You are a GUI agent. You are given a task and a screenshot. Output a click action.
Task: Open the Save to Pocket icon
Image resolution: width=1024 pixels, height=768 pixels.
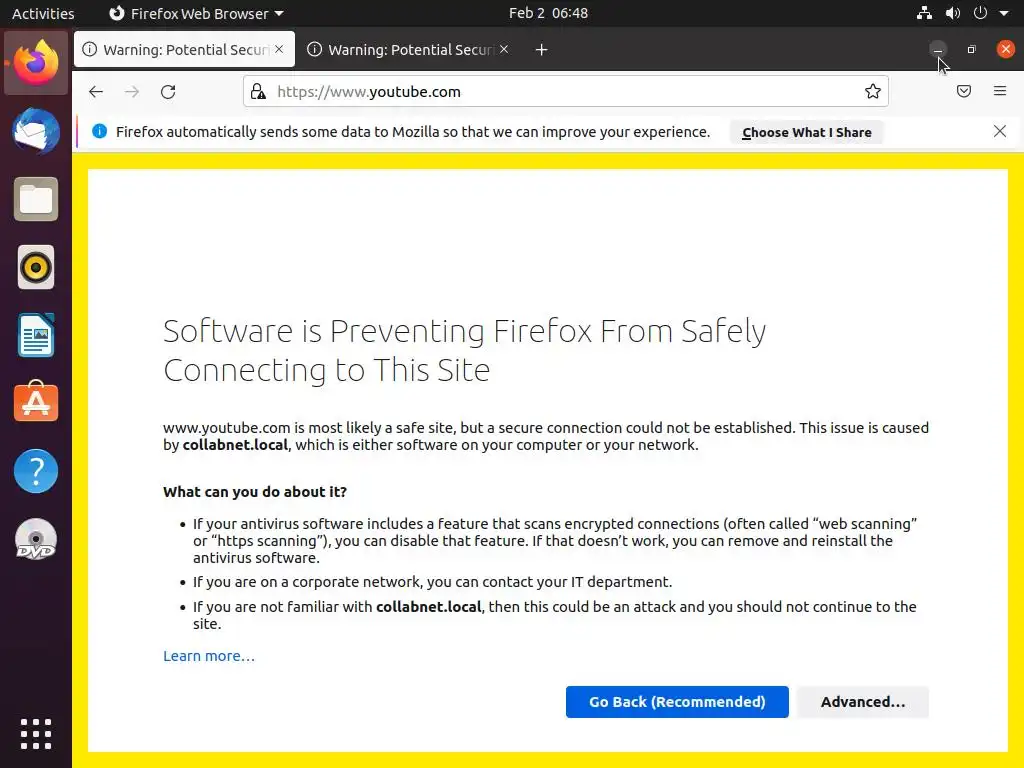[964, 92]
